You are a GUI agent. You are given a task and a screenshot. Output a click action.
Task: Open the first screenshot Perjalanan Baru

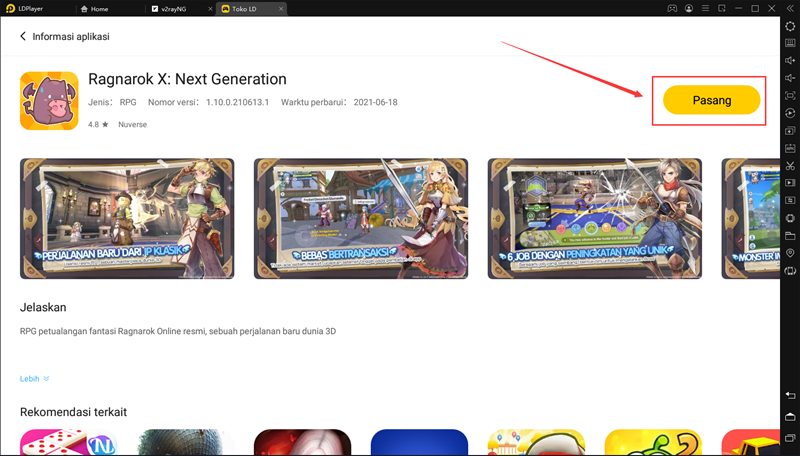click(127, 218)
